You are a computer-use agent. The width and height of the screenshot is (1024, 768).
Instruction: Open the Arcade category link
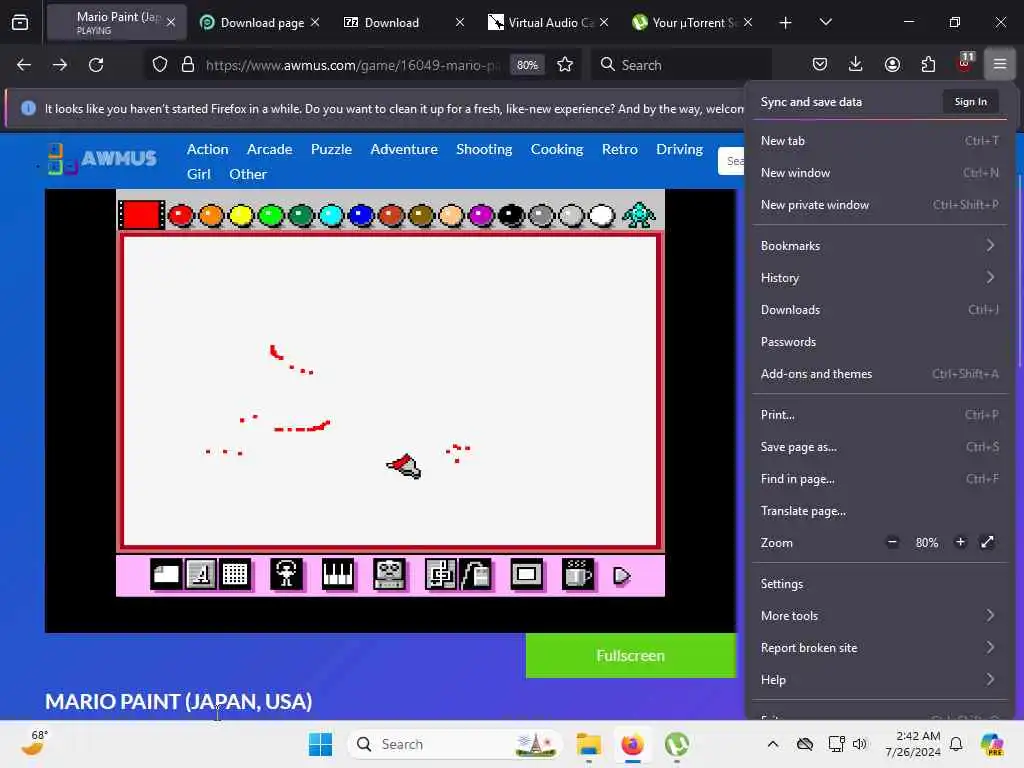(269, 149)
